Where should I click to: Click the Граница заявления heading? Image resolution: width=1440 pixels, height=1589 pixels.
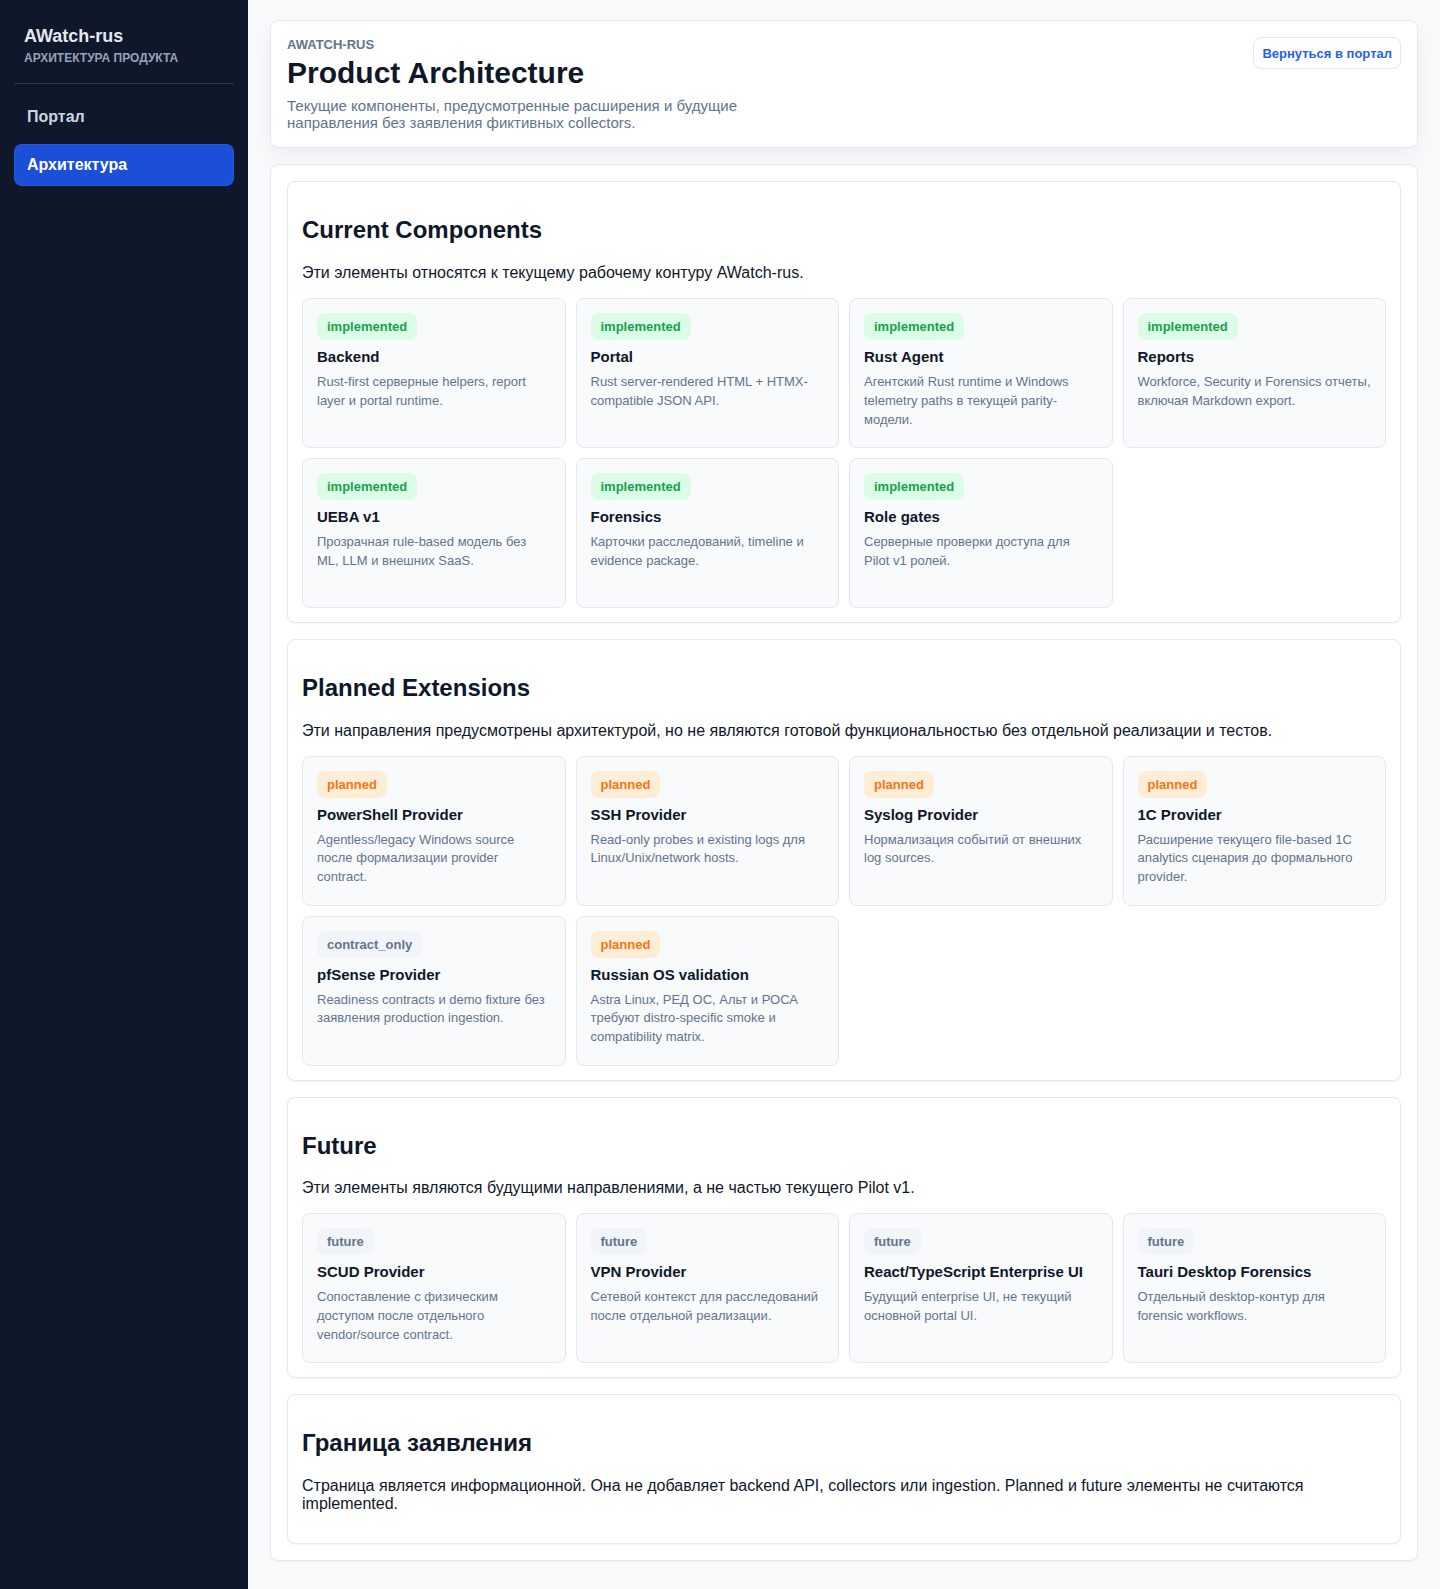pyautogui.click(x=417, y=1443)
